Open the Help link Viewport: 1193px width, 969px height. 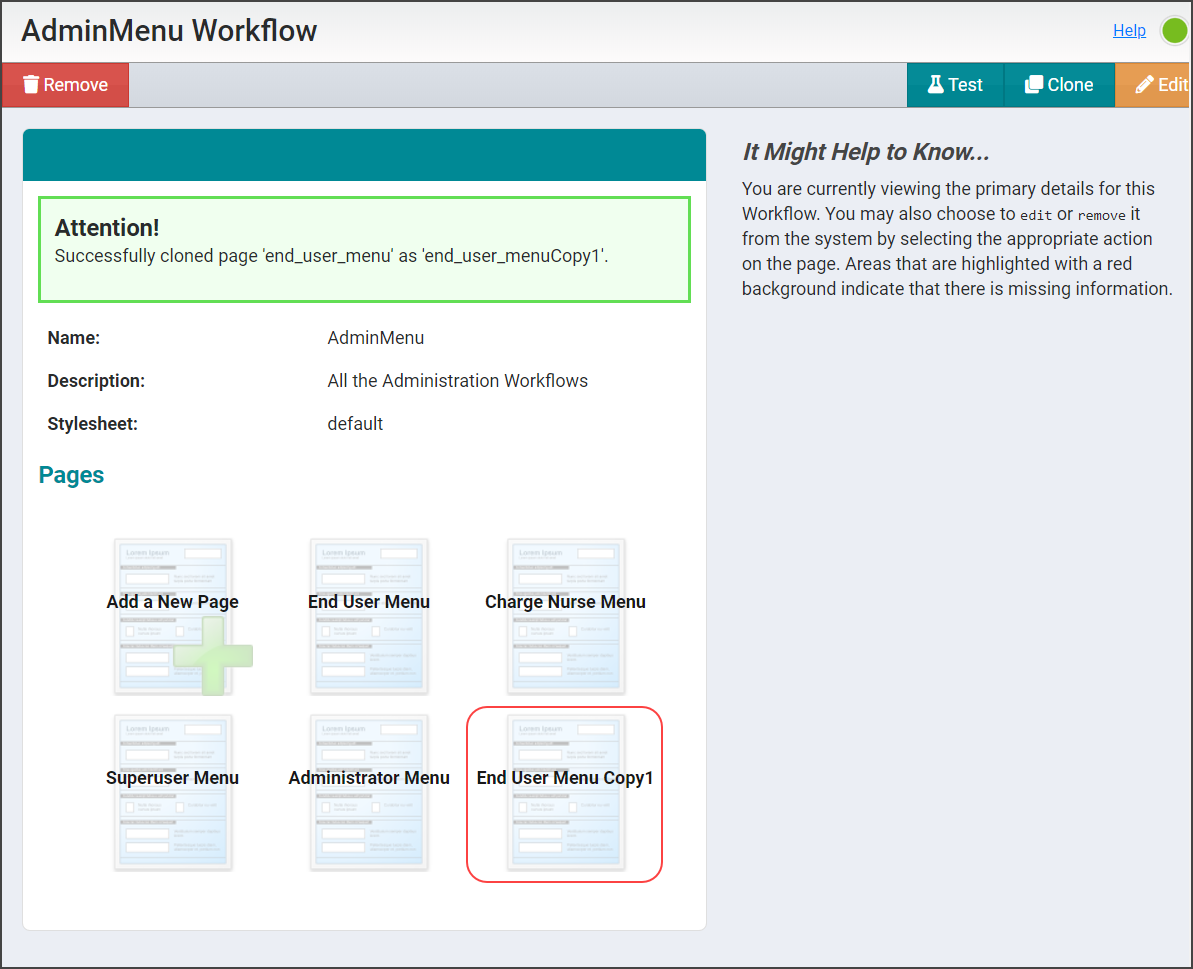pyautogui.click(x=1129, y=31)
